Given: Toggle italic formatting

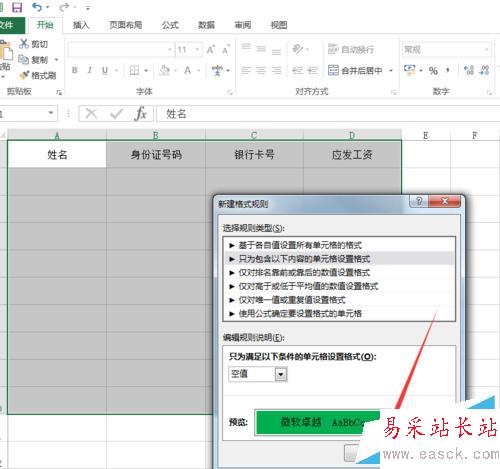Looking at the screenshot, I should pyautogui.click(x=90, y=70).
